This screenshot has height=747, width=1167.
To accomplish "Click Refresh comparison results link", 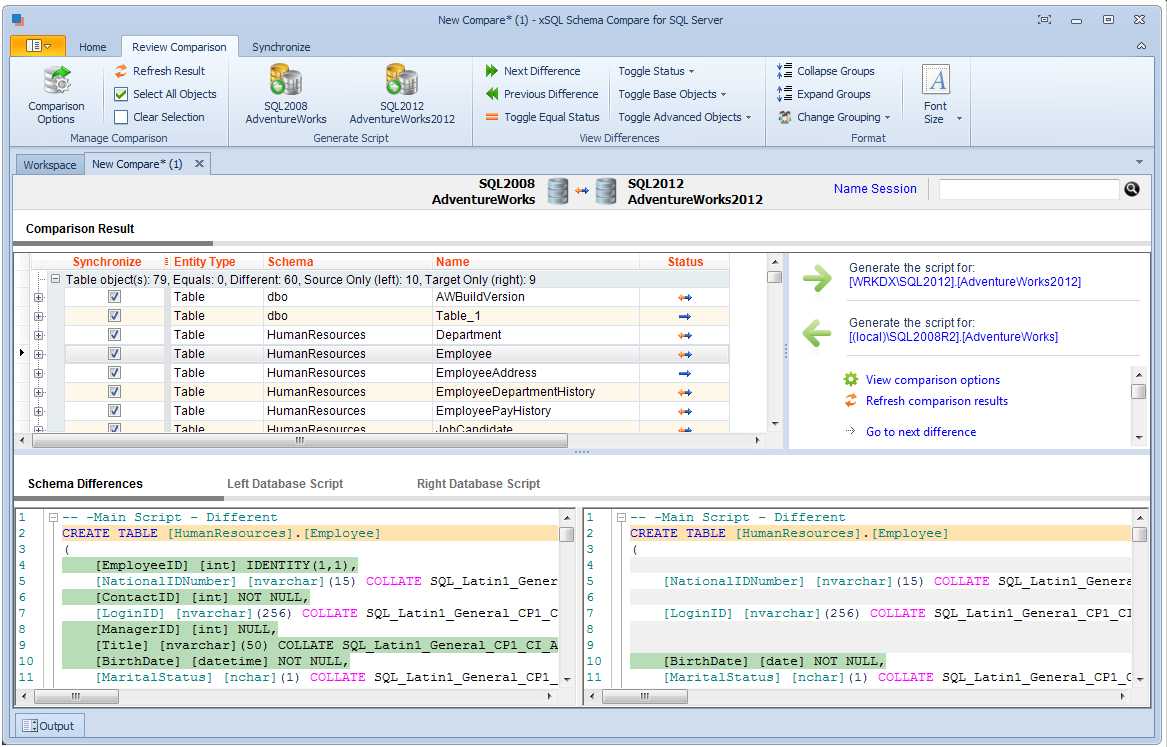I will (936, 401).
